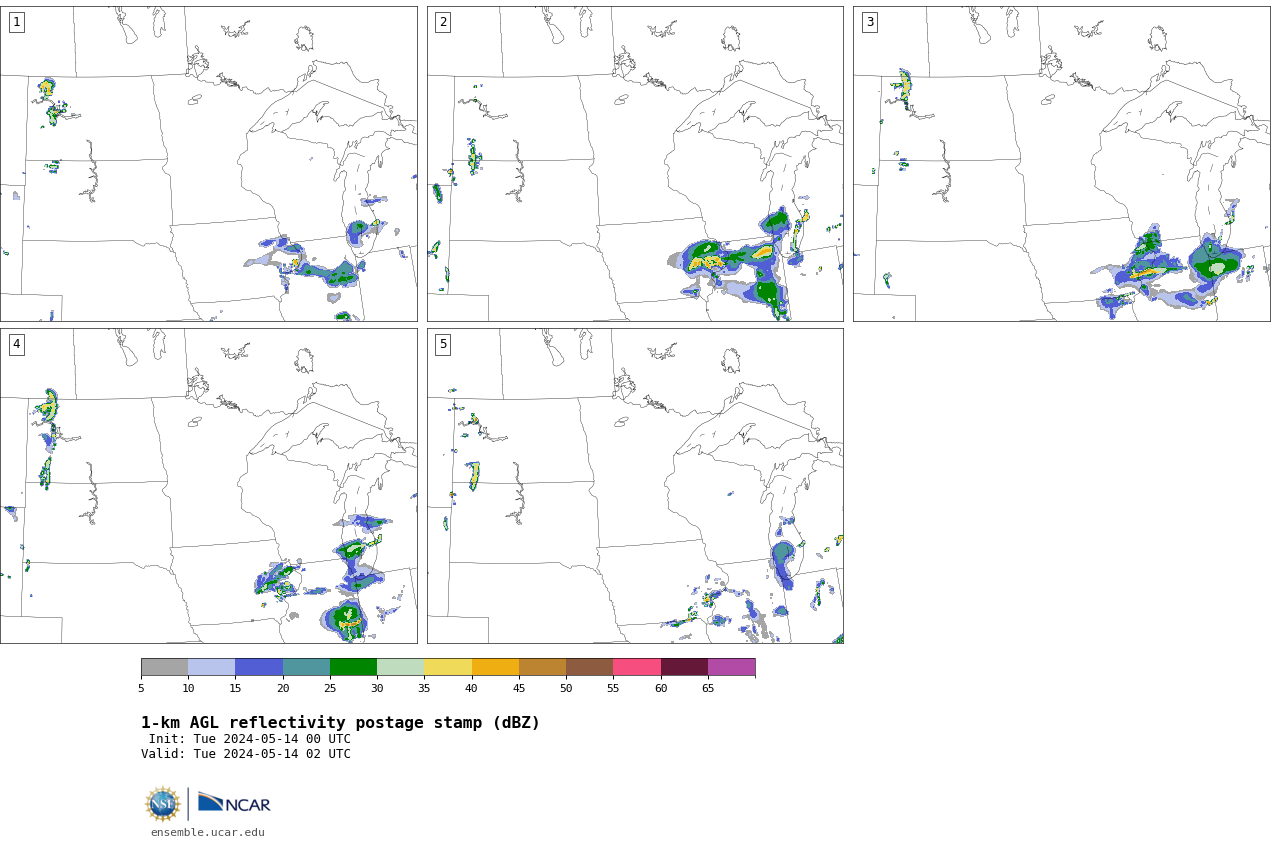Click the 'Valid: Tue 2024-05-14 02 UTC' text
The image size is (1280, 844).
246,754
